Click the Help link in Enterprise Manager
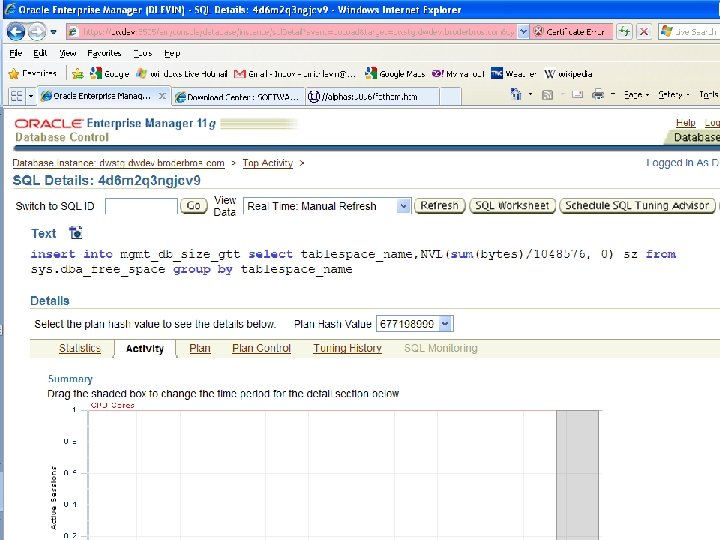This screenshot has width=720, height=540. (x=686, y=123)
